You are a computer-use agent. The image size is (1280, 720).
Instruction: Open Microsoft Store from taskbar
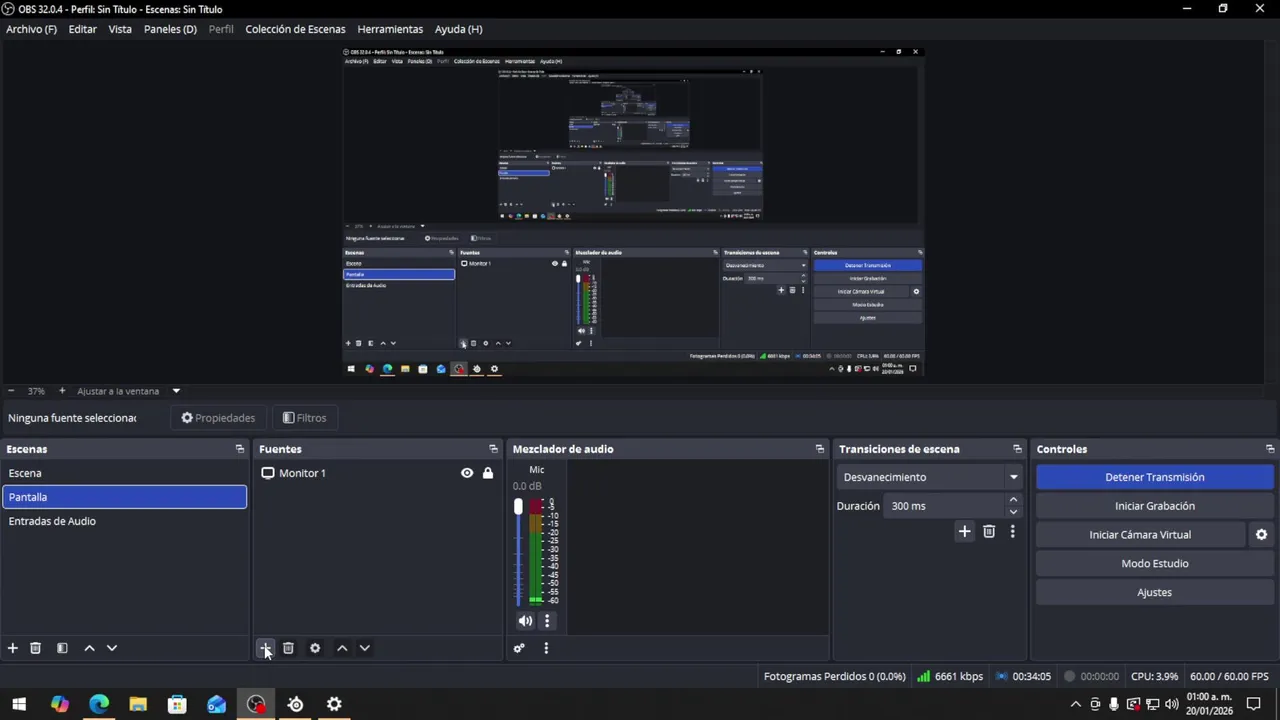point(177,704)
